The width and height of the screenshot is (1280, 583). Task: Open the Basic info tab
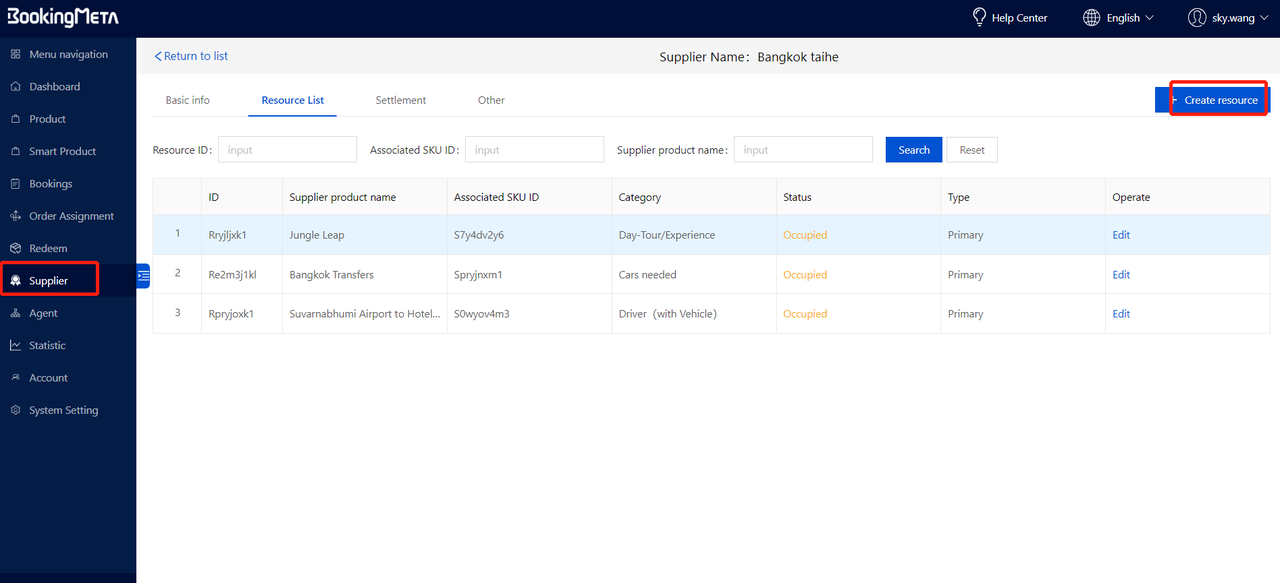(187, 100)
